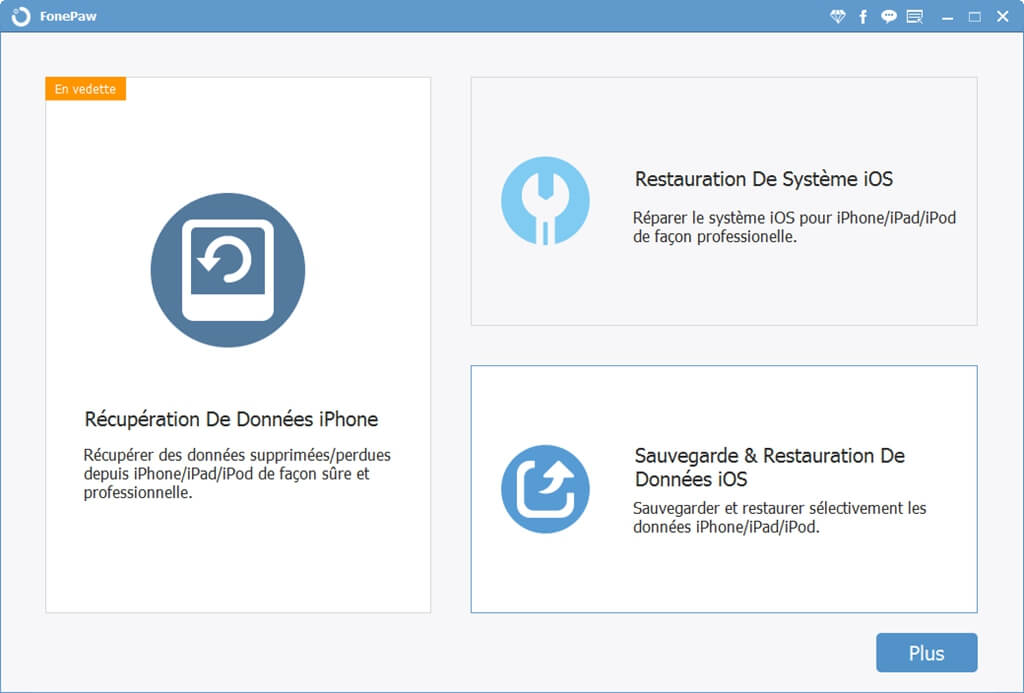
Task: Minimize the FonePaw window
Action: (x=947, y=17)
